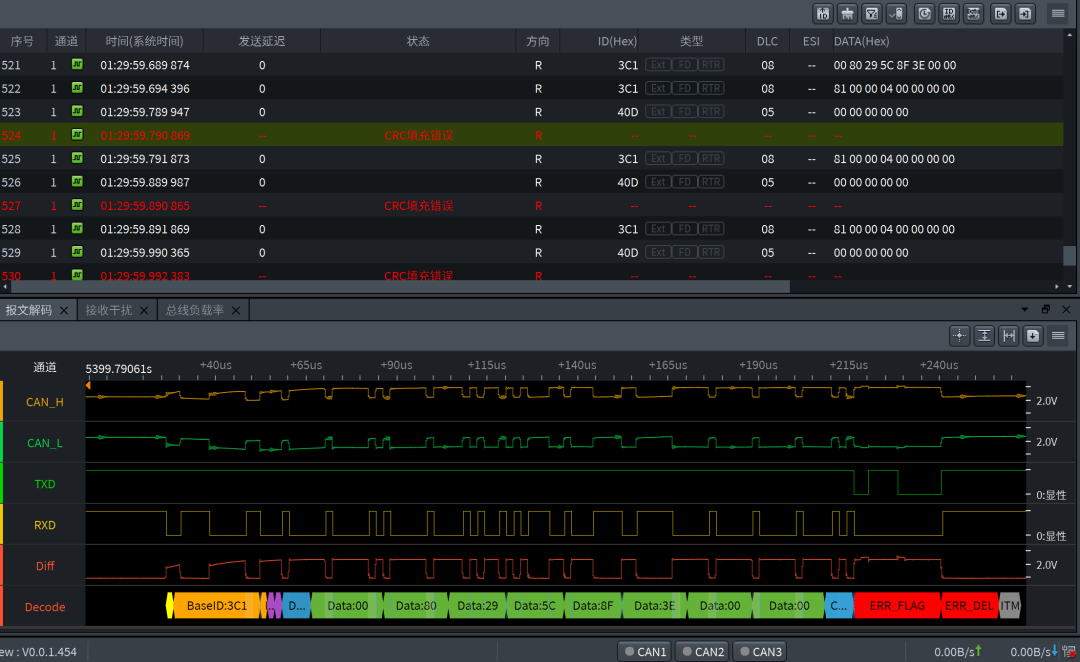Image resolution: width=1080 pixels, height=662 pixels.
Task: Switch to the 总线负载率 tab
Action: click(x=195, y=310)
